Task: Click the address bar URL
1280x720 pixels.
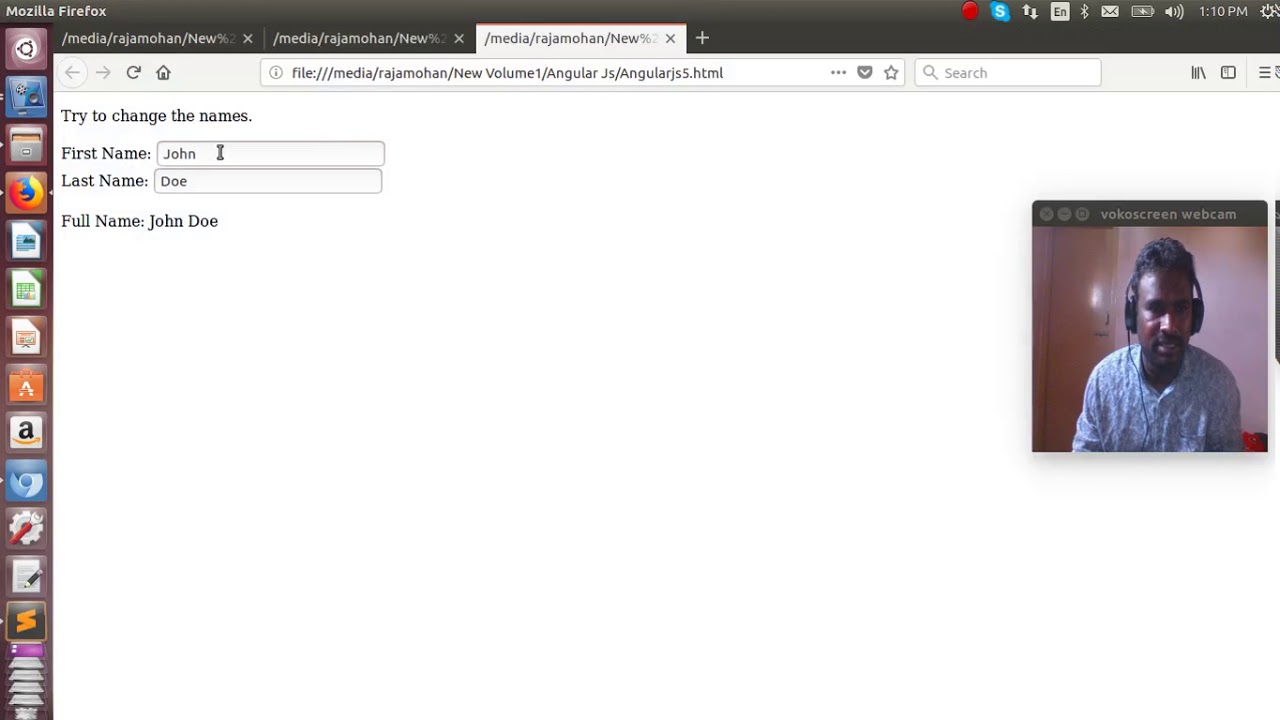Action: pyautogui.click(x=507, y=72)
